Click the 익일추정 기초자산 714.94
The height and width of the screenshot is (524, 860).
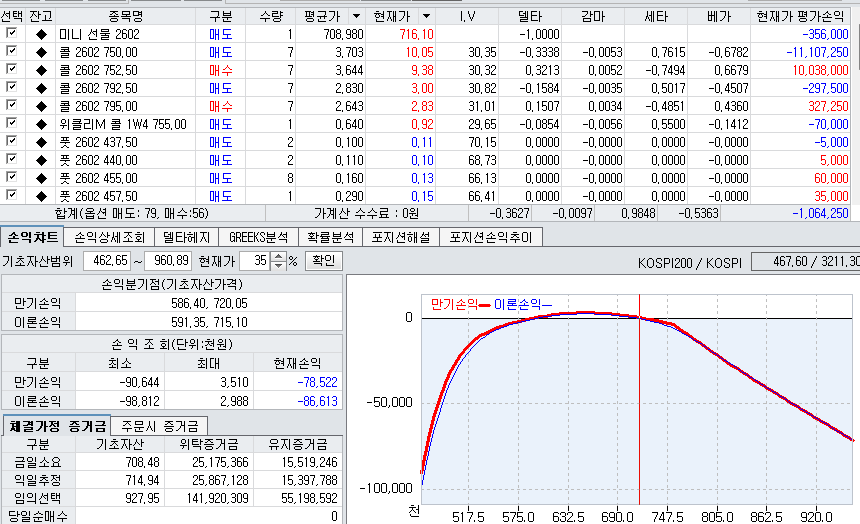coord(142,481)
